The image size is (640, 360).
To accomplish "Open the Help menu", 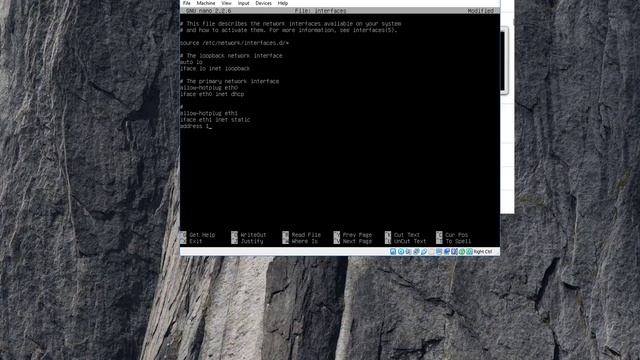I will click(283, 3).
